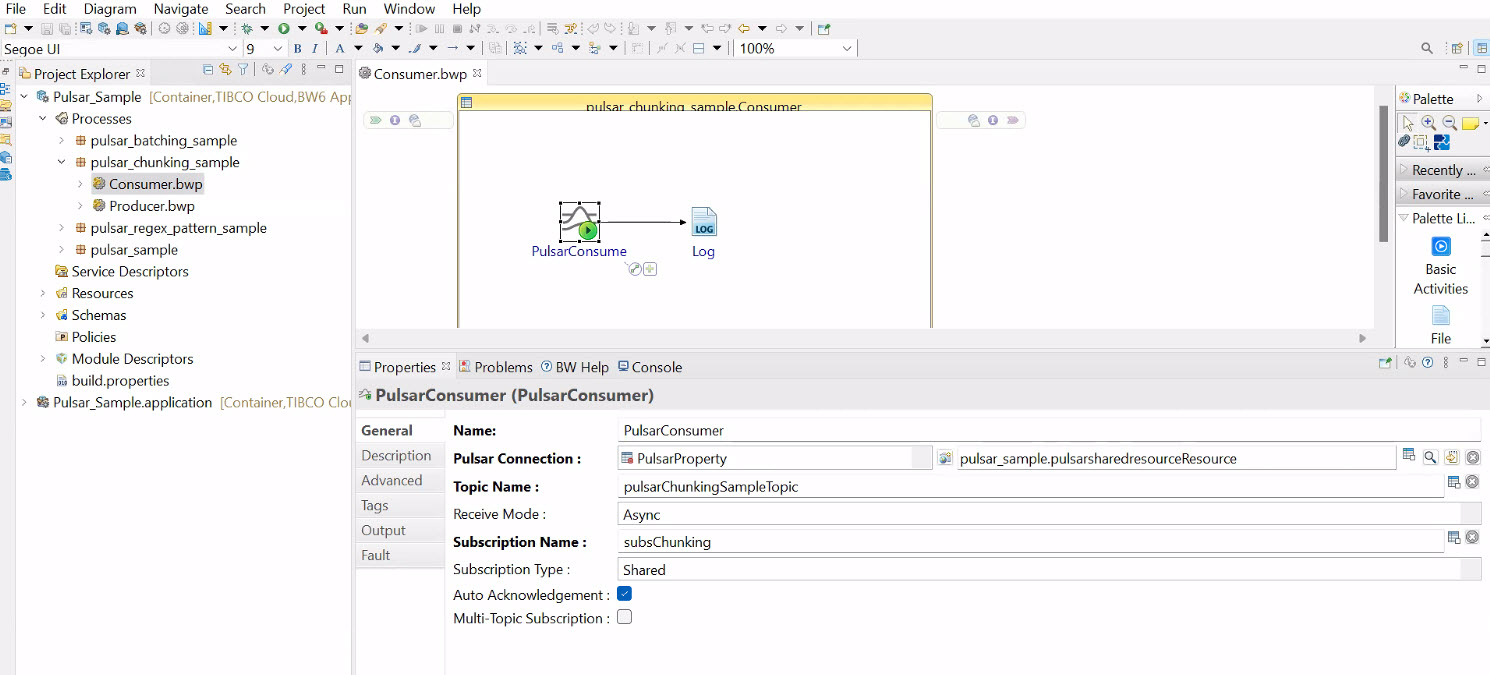Click the Run green play toolbar icon
Image resolution: width=1490 pixels, height=675 pixels.
(284, 29)
